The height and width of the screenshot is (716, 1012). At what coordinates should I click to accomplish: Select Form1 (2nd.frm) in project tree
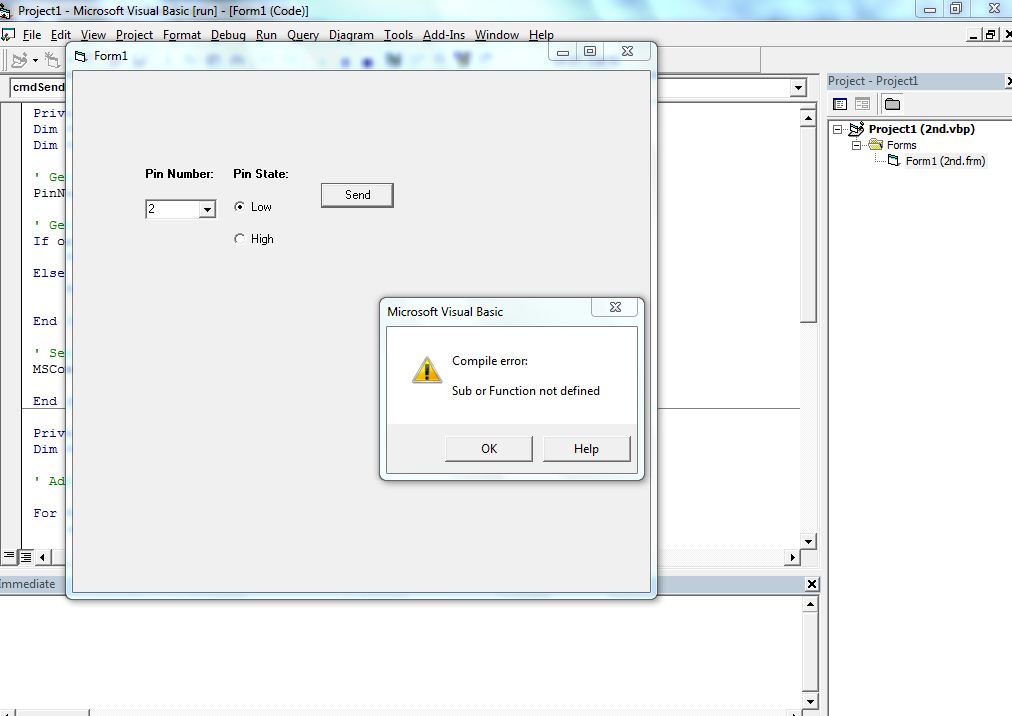[945, 161]
